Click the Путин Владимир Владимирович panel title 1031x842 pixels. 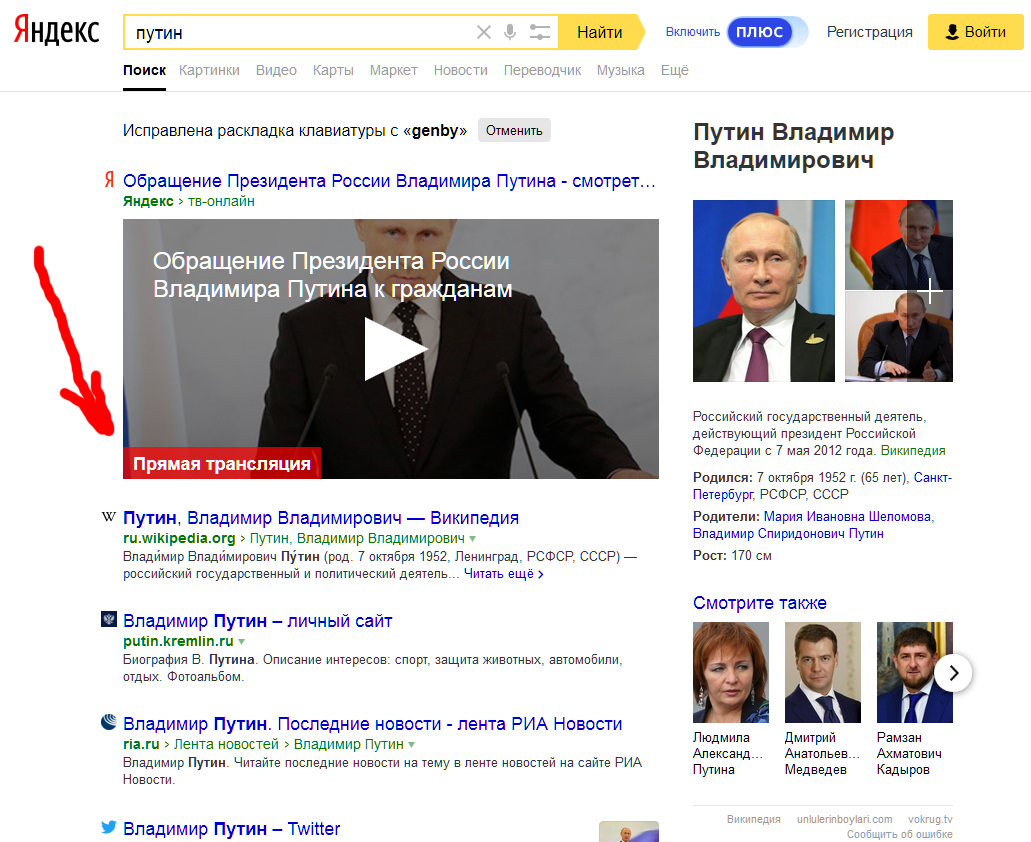(794, 145)
